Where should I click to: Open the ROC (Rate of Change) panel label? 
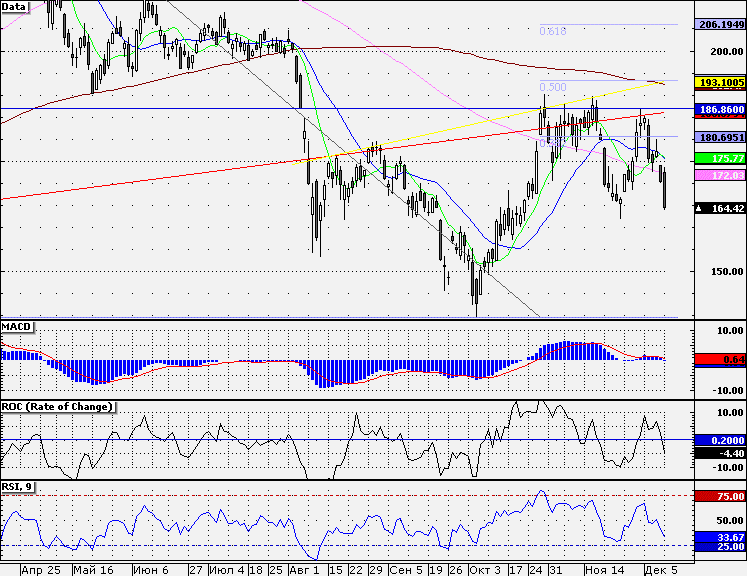[x=57, y=406]
